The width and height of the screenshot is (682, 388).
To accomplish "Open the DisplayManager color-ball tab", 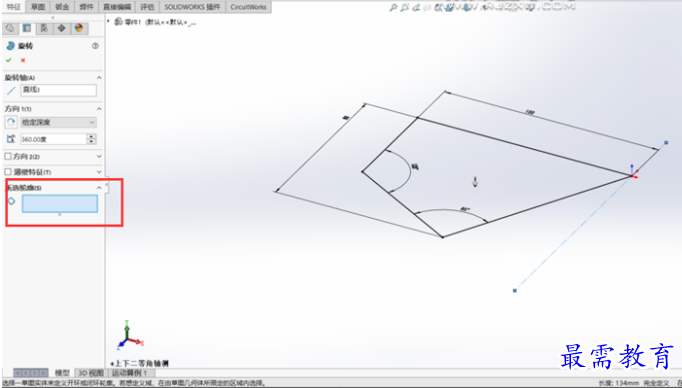I will coord(79,28).
